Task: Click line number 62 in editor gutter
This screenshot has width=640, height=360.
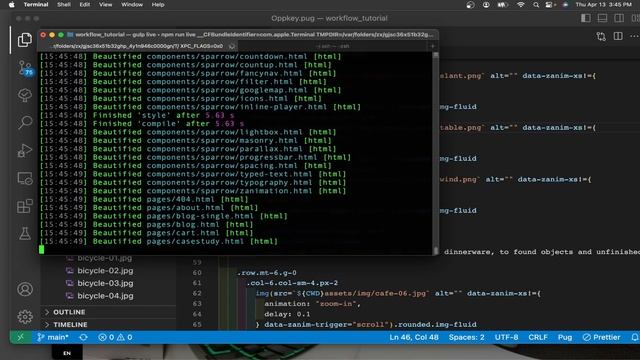Action: [197, 293]
